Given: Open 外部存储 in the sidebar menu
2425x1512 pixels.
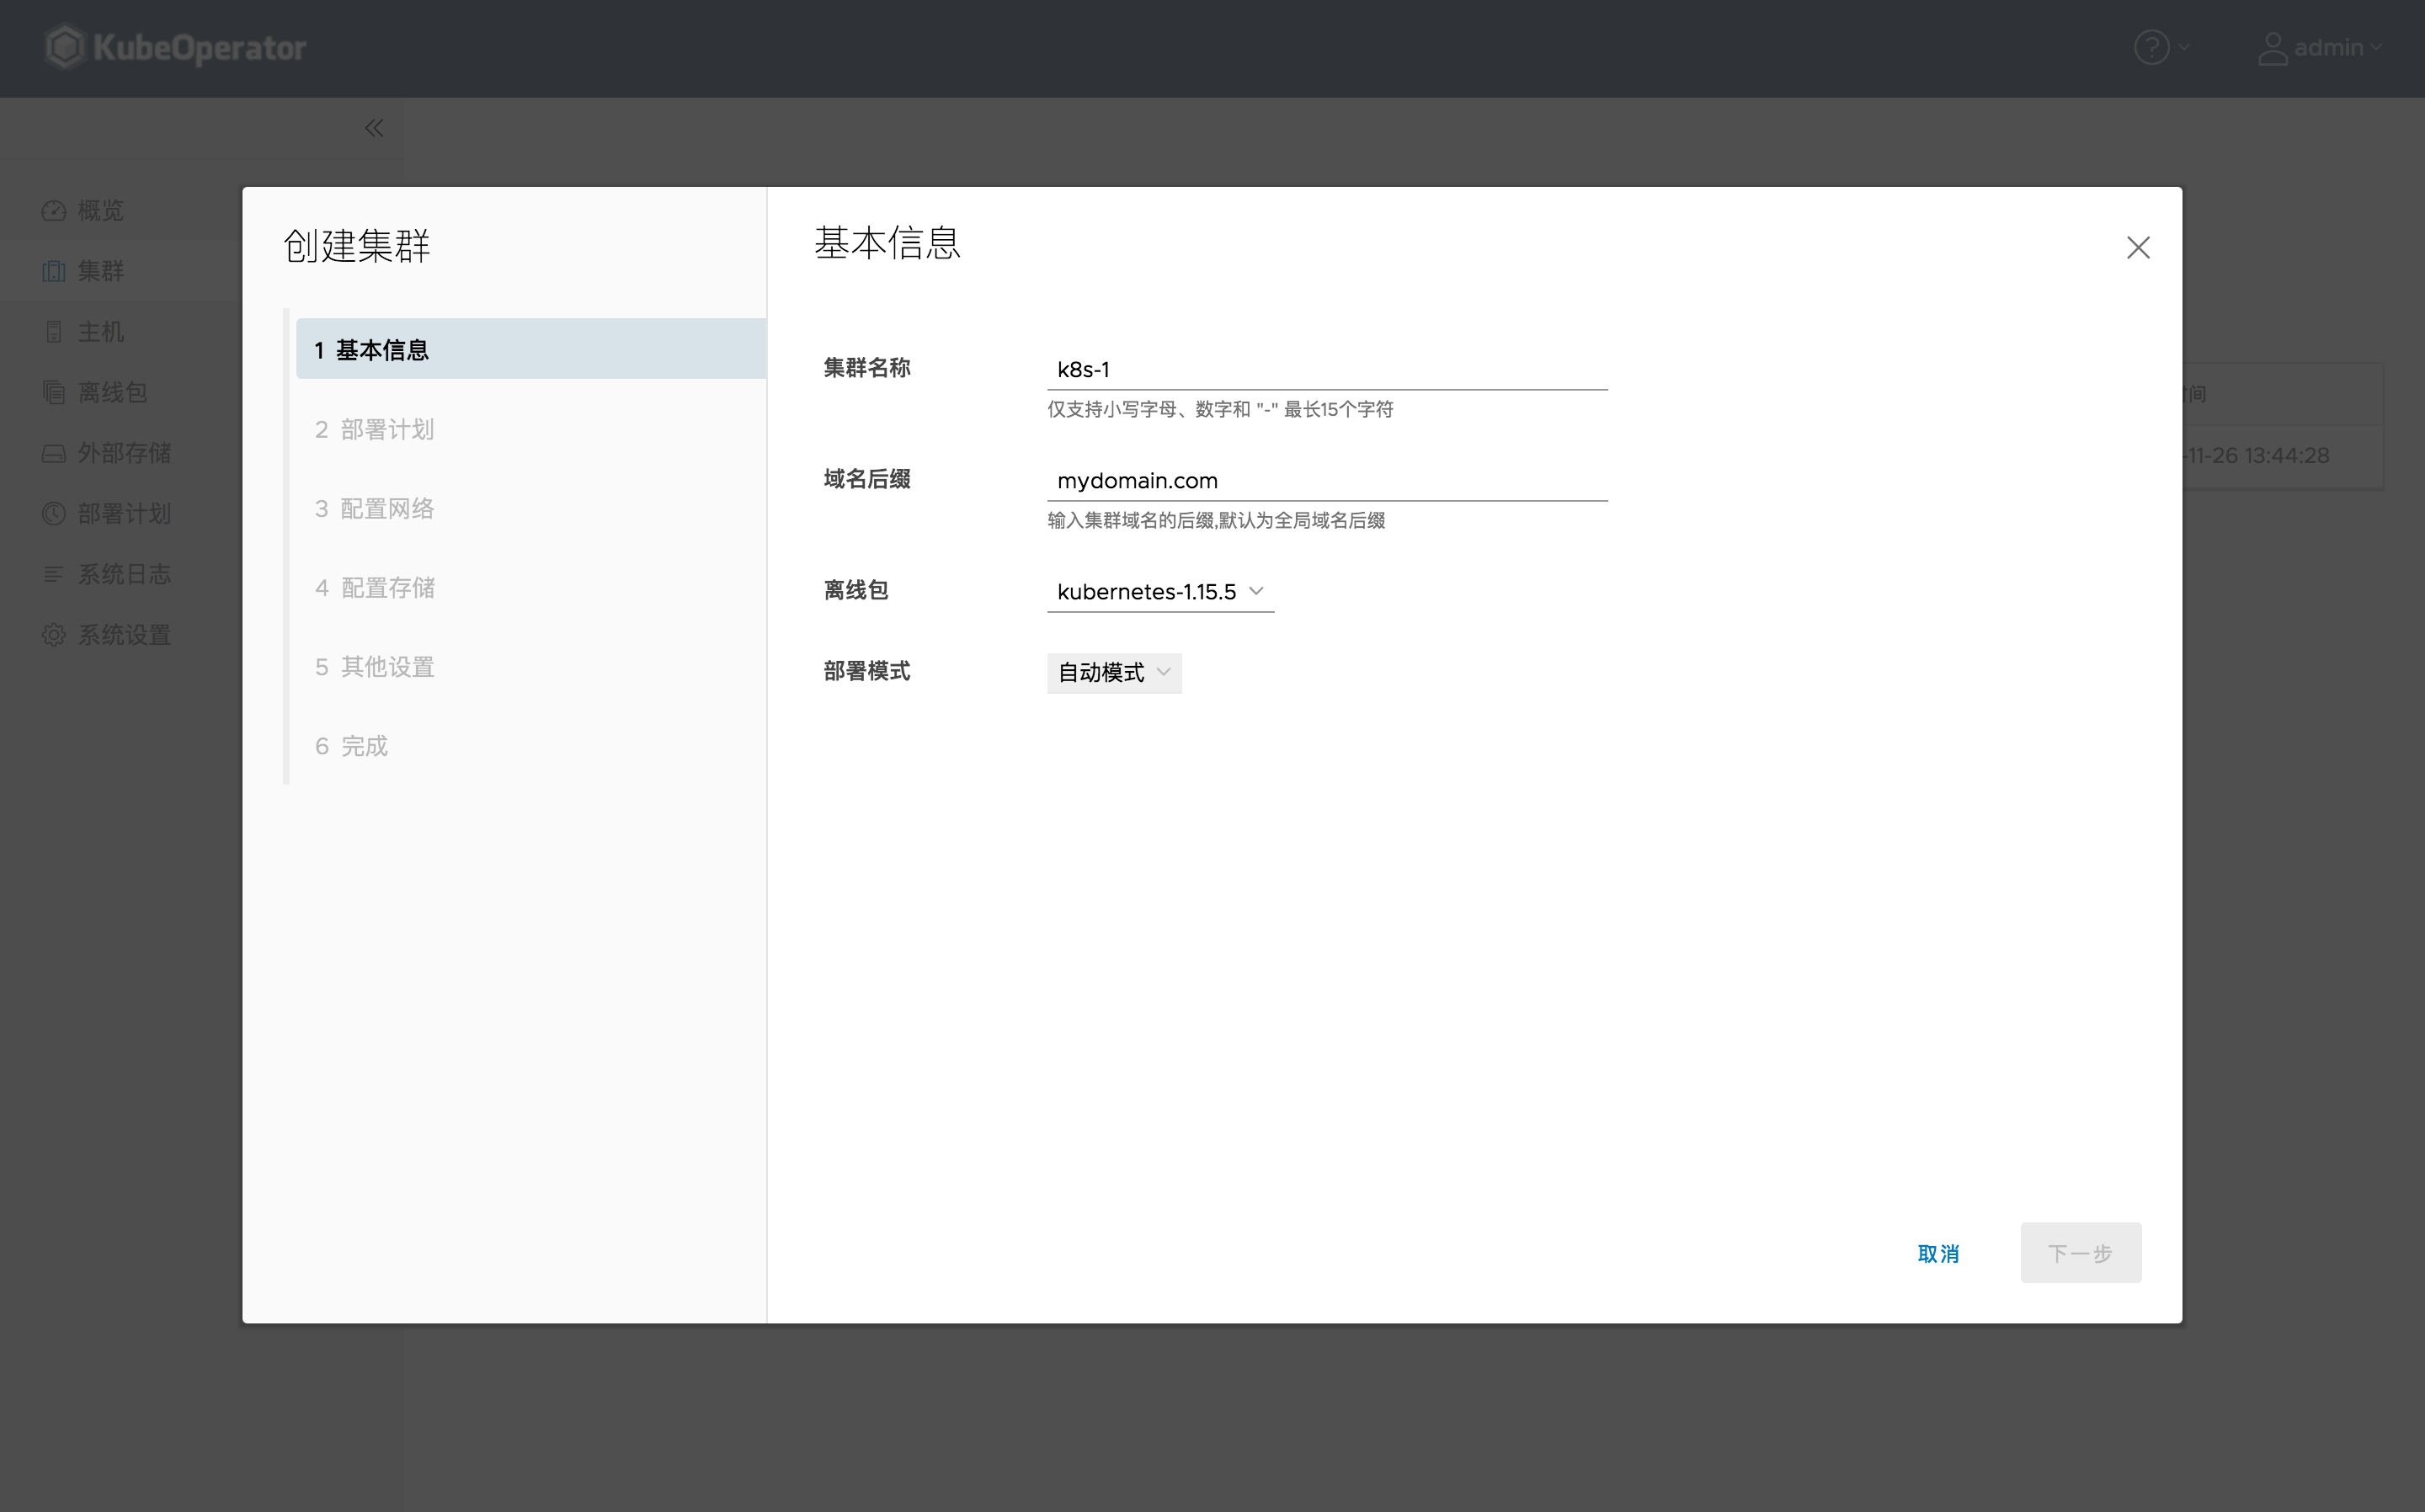Looking at the screenshot, I should pos(124,453).
